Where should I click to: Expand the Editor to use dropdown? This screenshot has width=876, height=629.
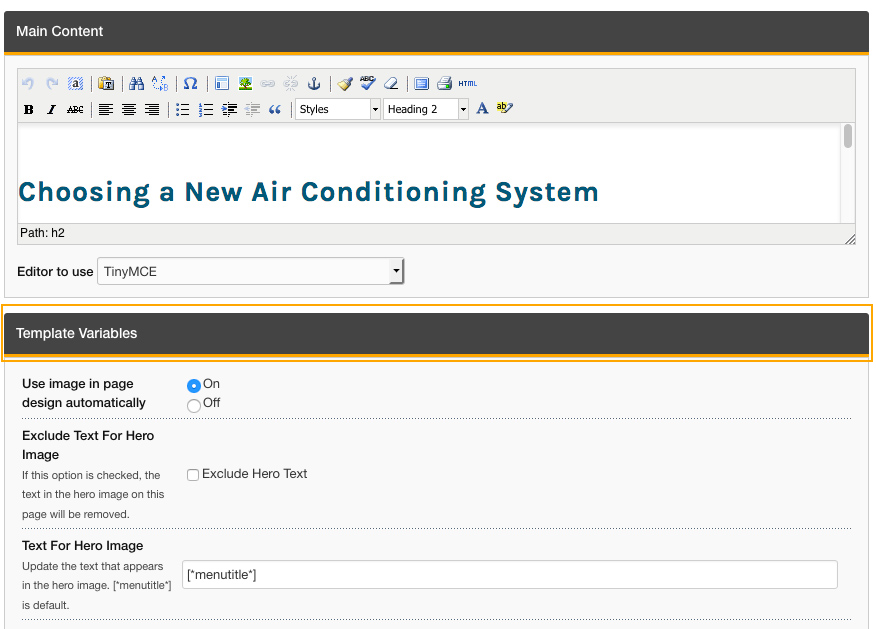250,271
